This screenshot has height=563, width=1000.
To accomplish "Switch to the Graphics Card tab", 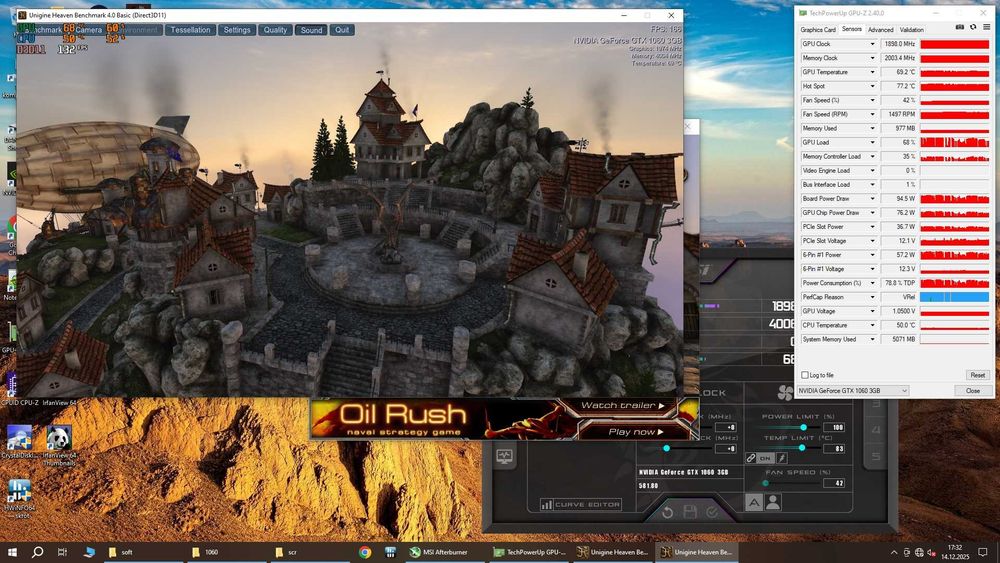I will 818,29.
